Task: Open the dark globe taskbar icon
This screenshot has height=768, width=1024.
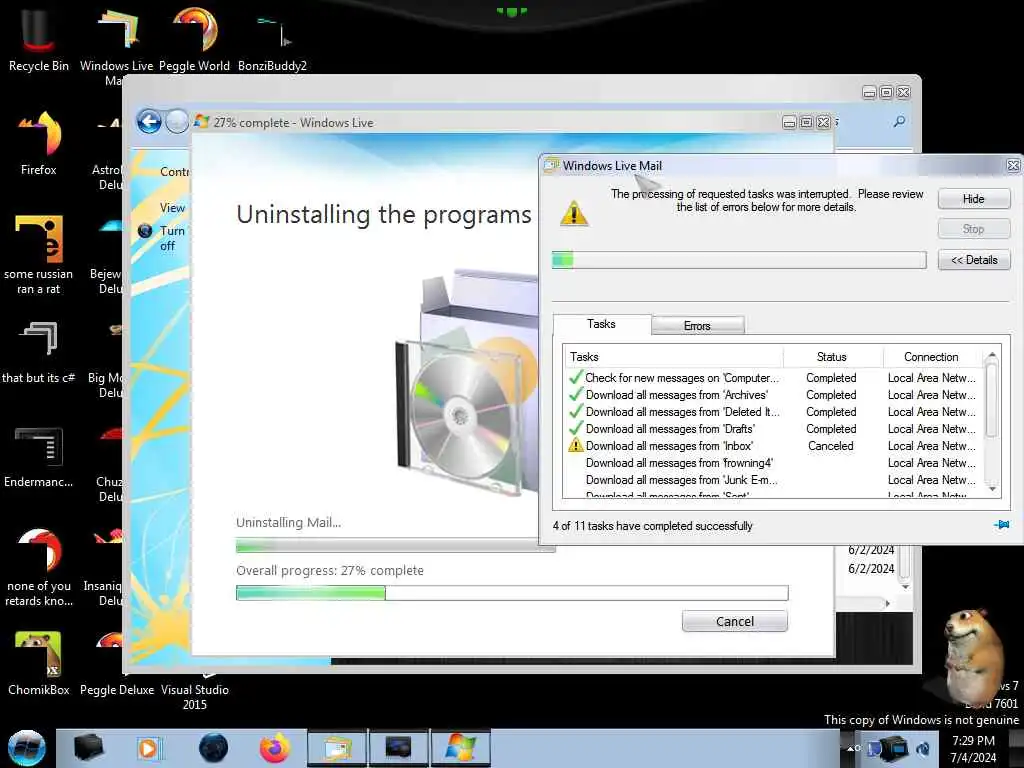Action: click(213, 748)
